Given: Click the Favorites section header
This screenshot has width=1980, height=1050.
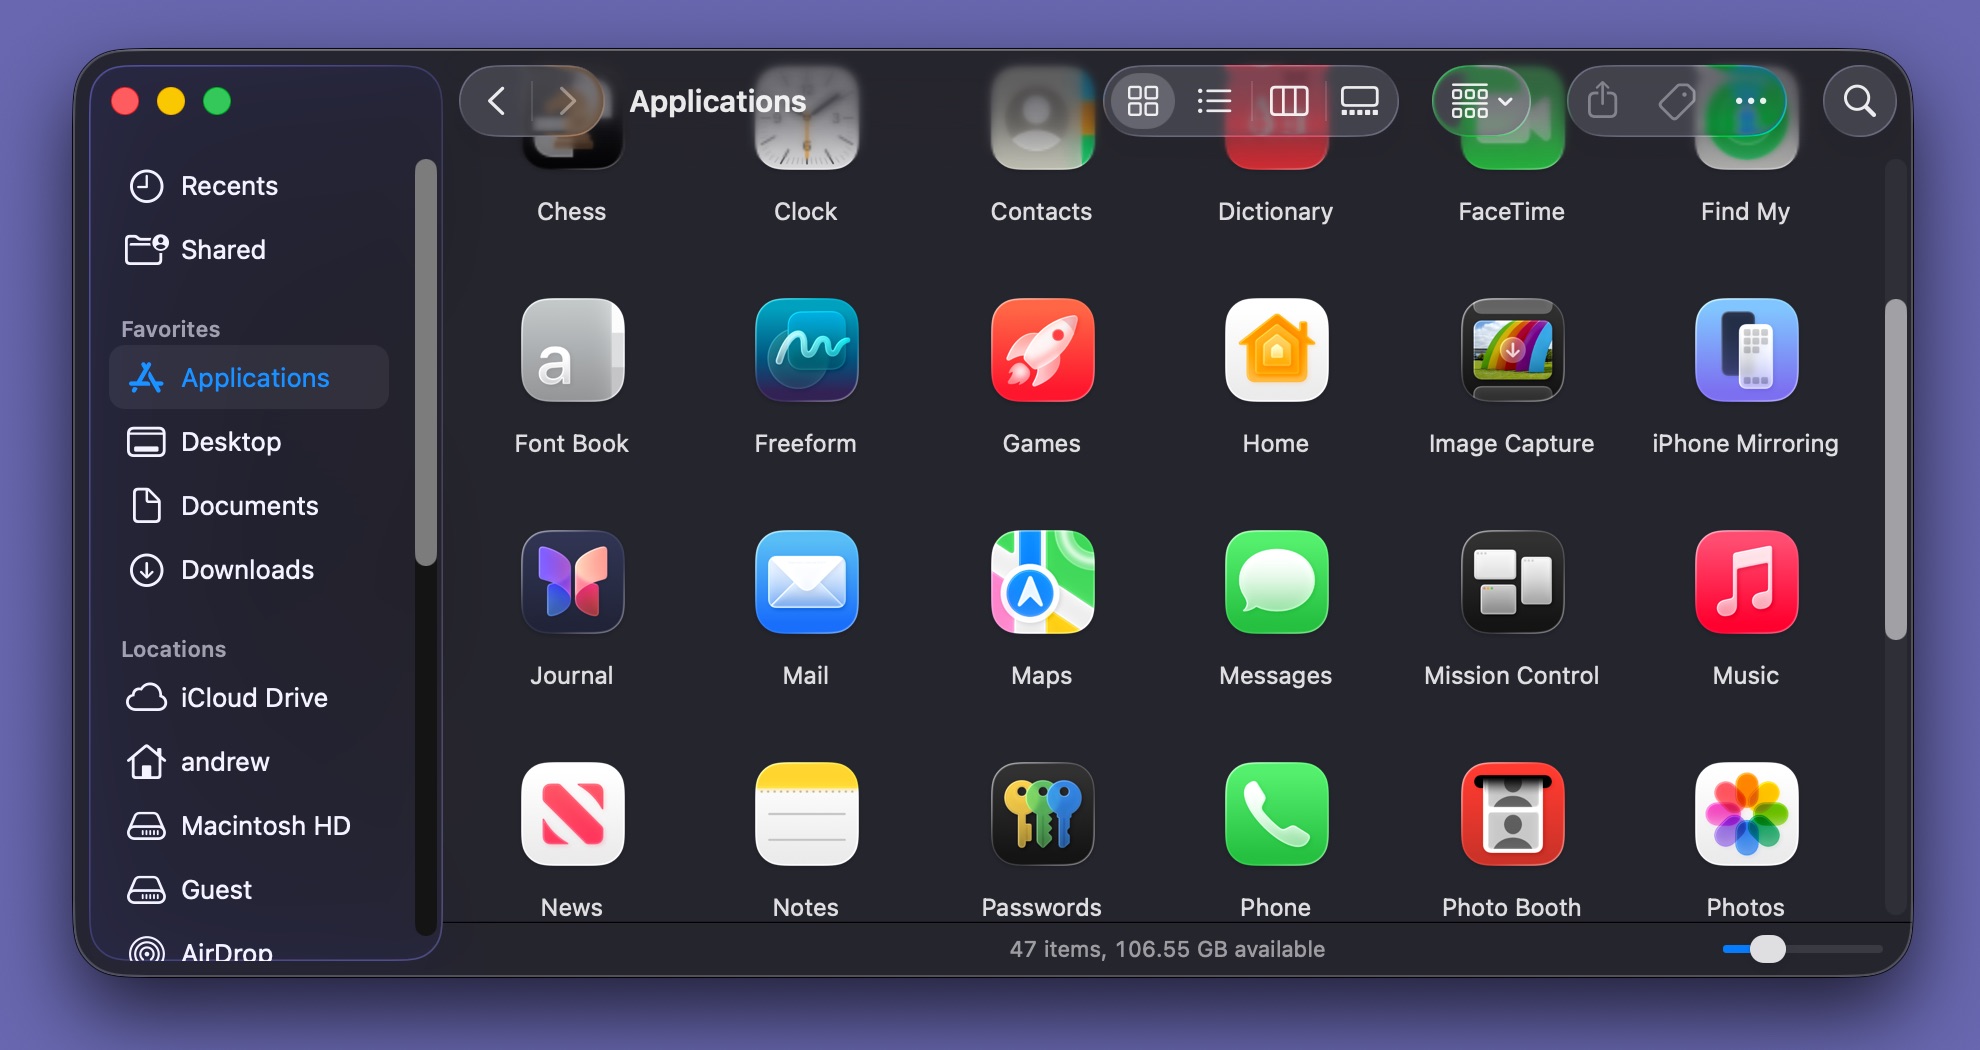Looking at the screenshot, I should [x=171, y=329].
